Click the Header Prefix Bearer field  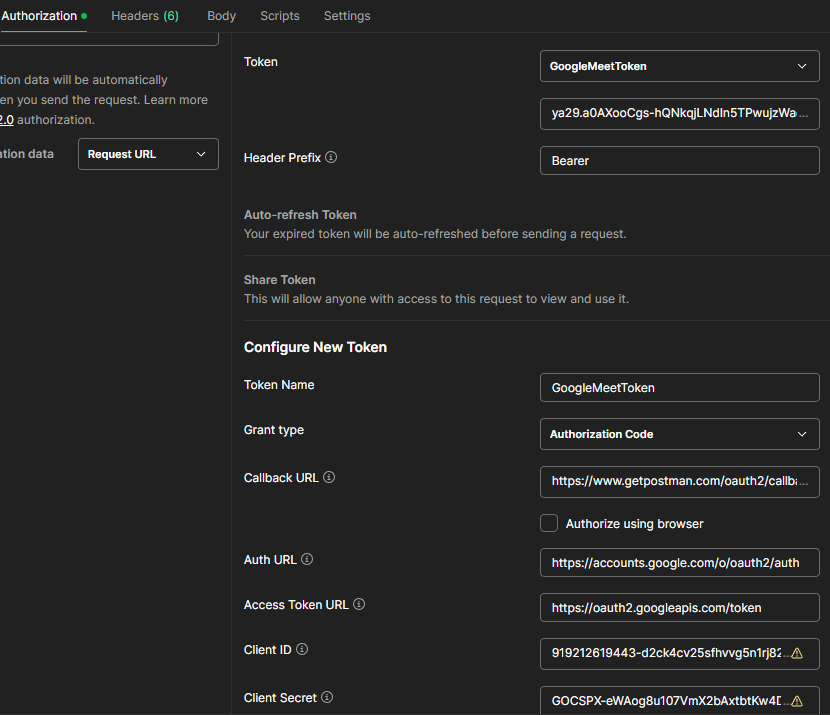click(679, 161)
